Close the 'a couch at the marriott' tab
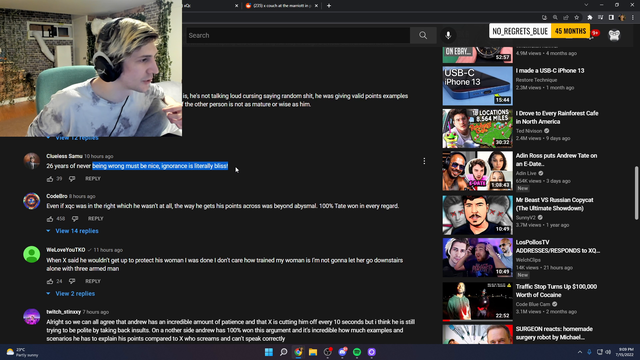640x360 pixels. pos(316,6)
